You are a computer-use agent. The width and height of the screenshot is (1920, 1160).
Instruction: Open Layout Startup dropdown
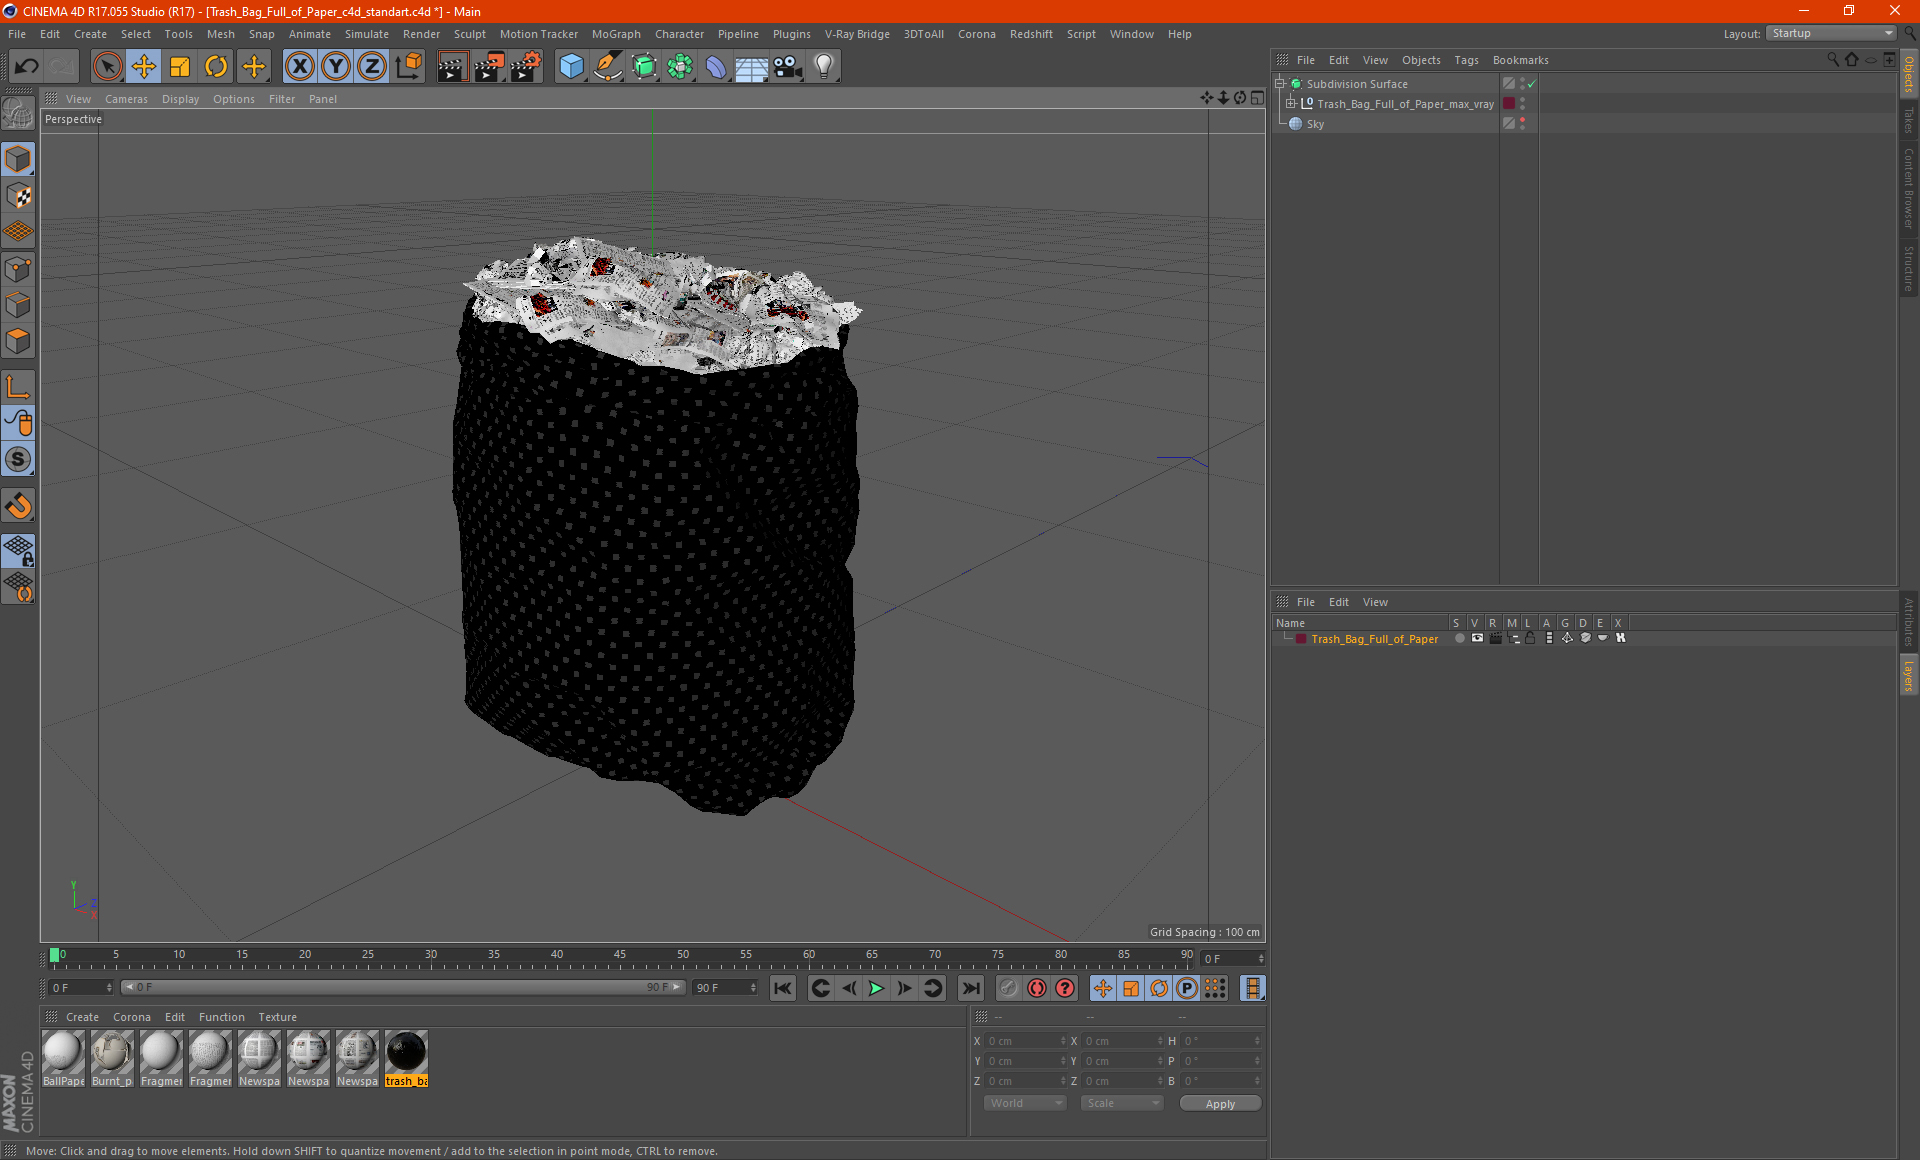pos(1832,33)
